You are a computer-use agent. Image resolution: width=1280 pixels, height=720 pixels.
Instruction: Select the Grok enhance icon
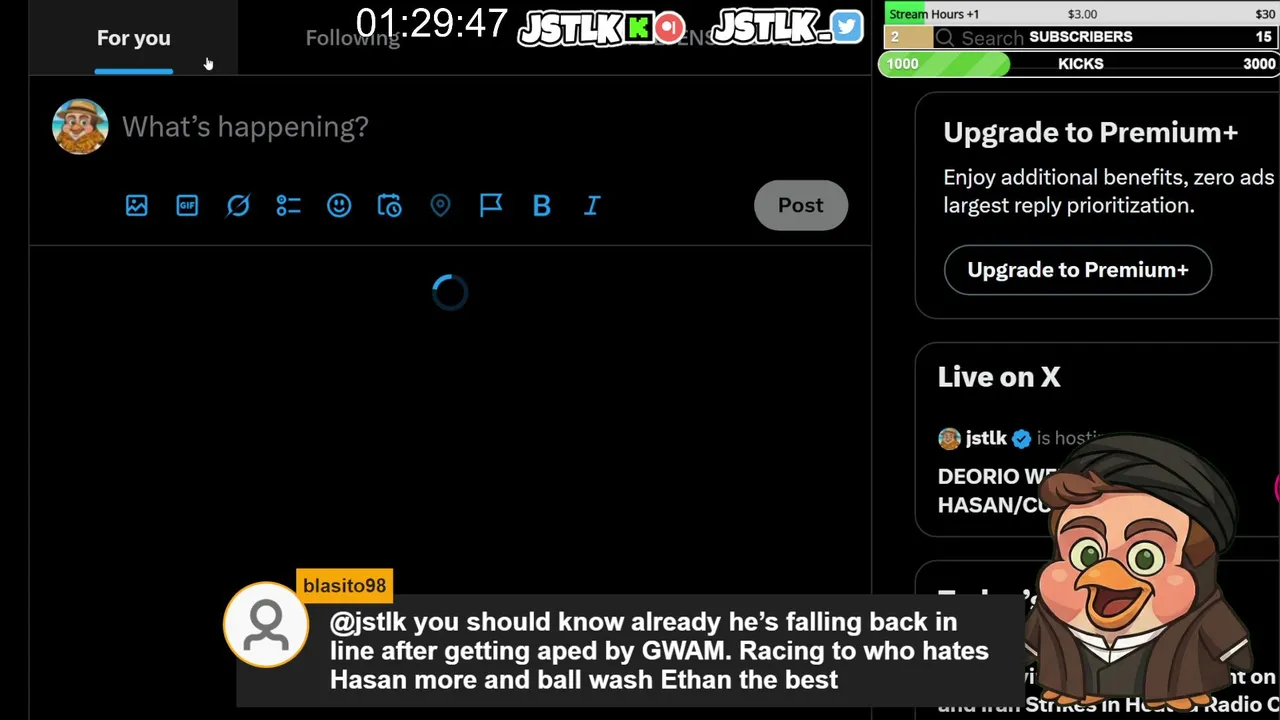[x=238, y=205]
